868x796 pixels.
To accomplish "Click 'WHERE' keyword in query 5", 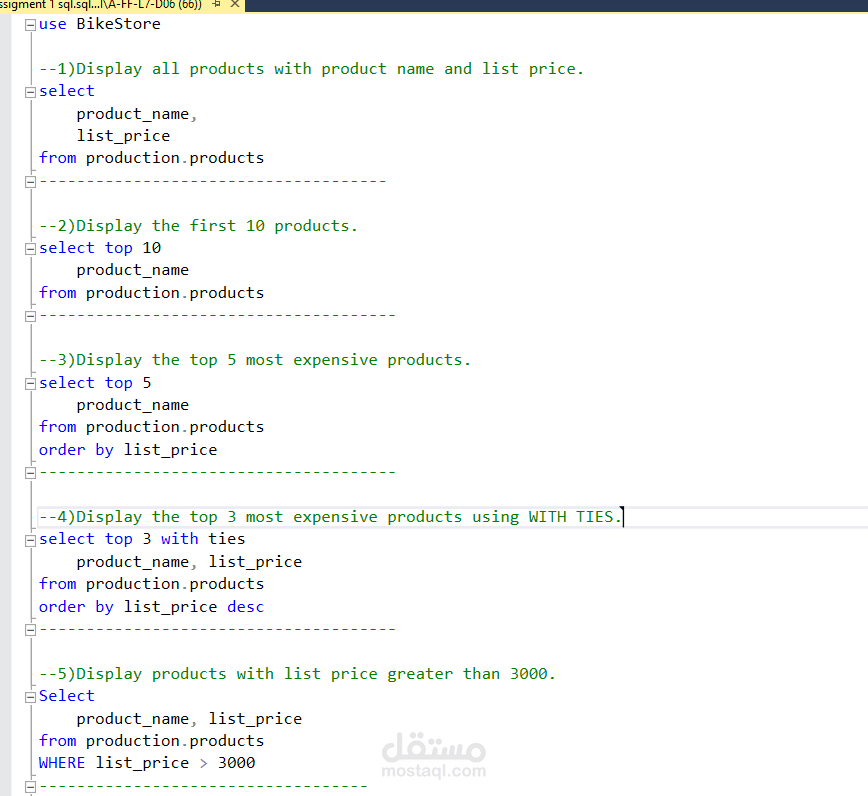I will [62, 763].
